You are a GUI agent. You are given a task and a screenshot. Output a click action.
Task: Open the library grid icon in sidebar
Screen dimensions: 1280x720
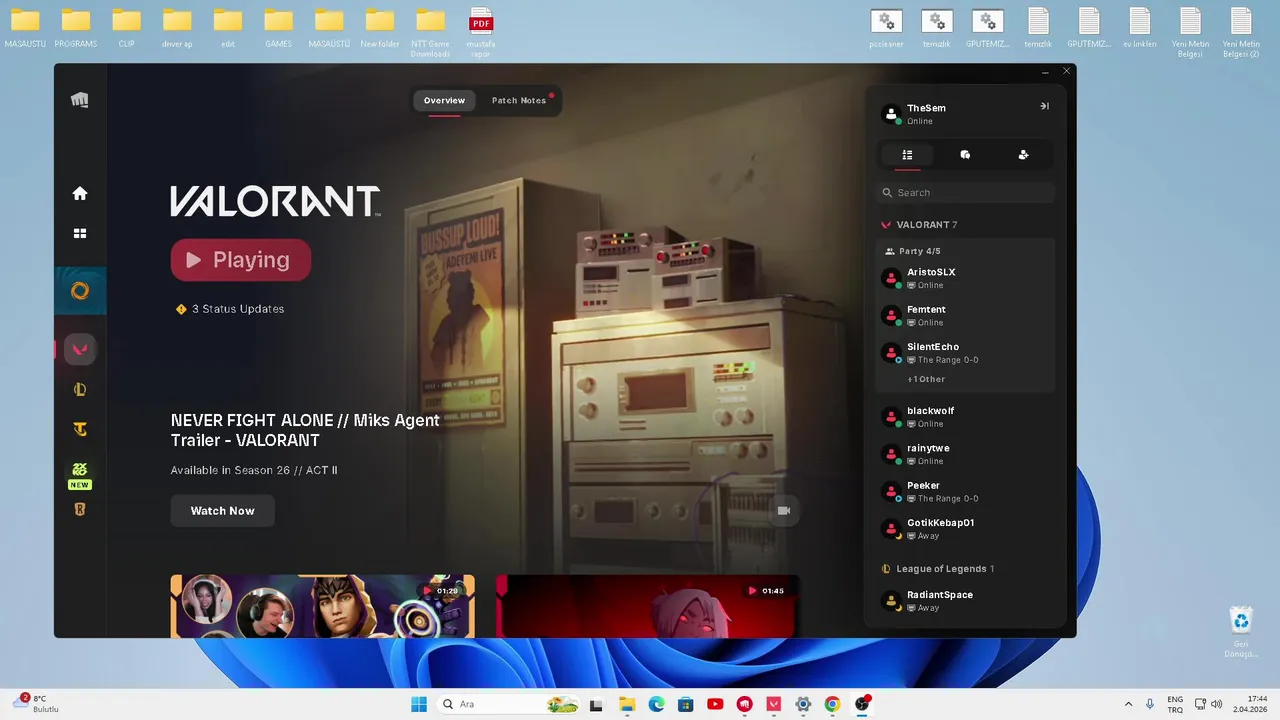[x=80, y=233]
